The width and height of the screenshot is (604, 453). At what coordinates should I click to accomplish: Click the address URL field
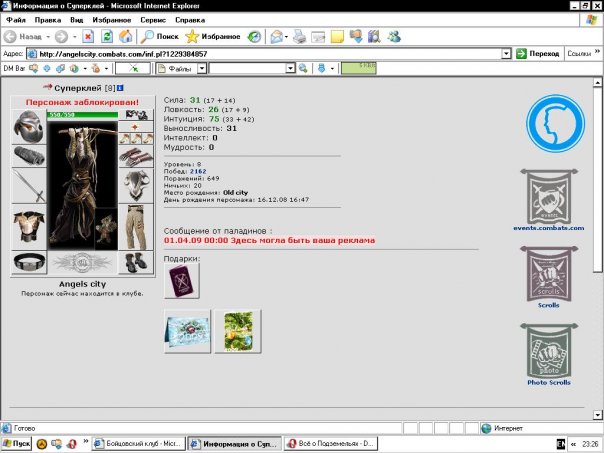click(x=264, y=54)
